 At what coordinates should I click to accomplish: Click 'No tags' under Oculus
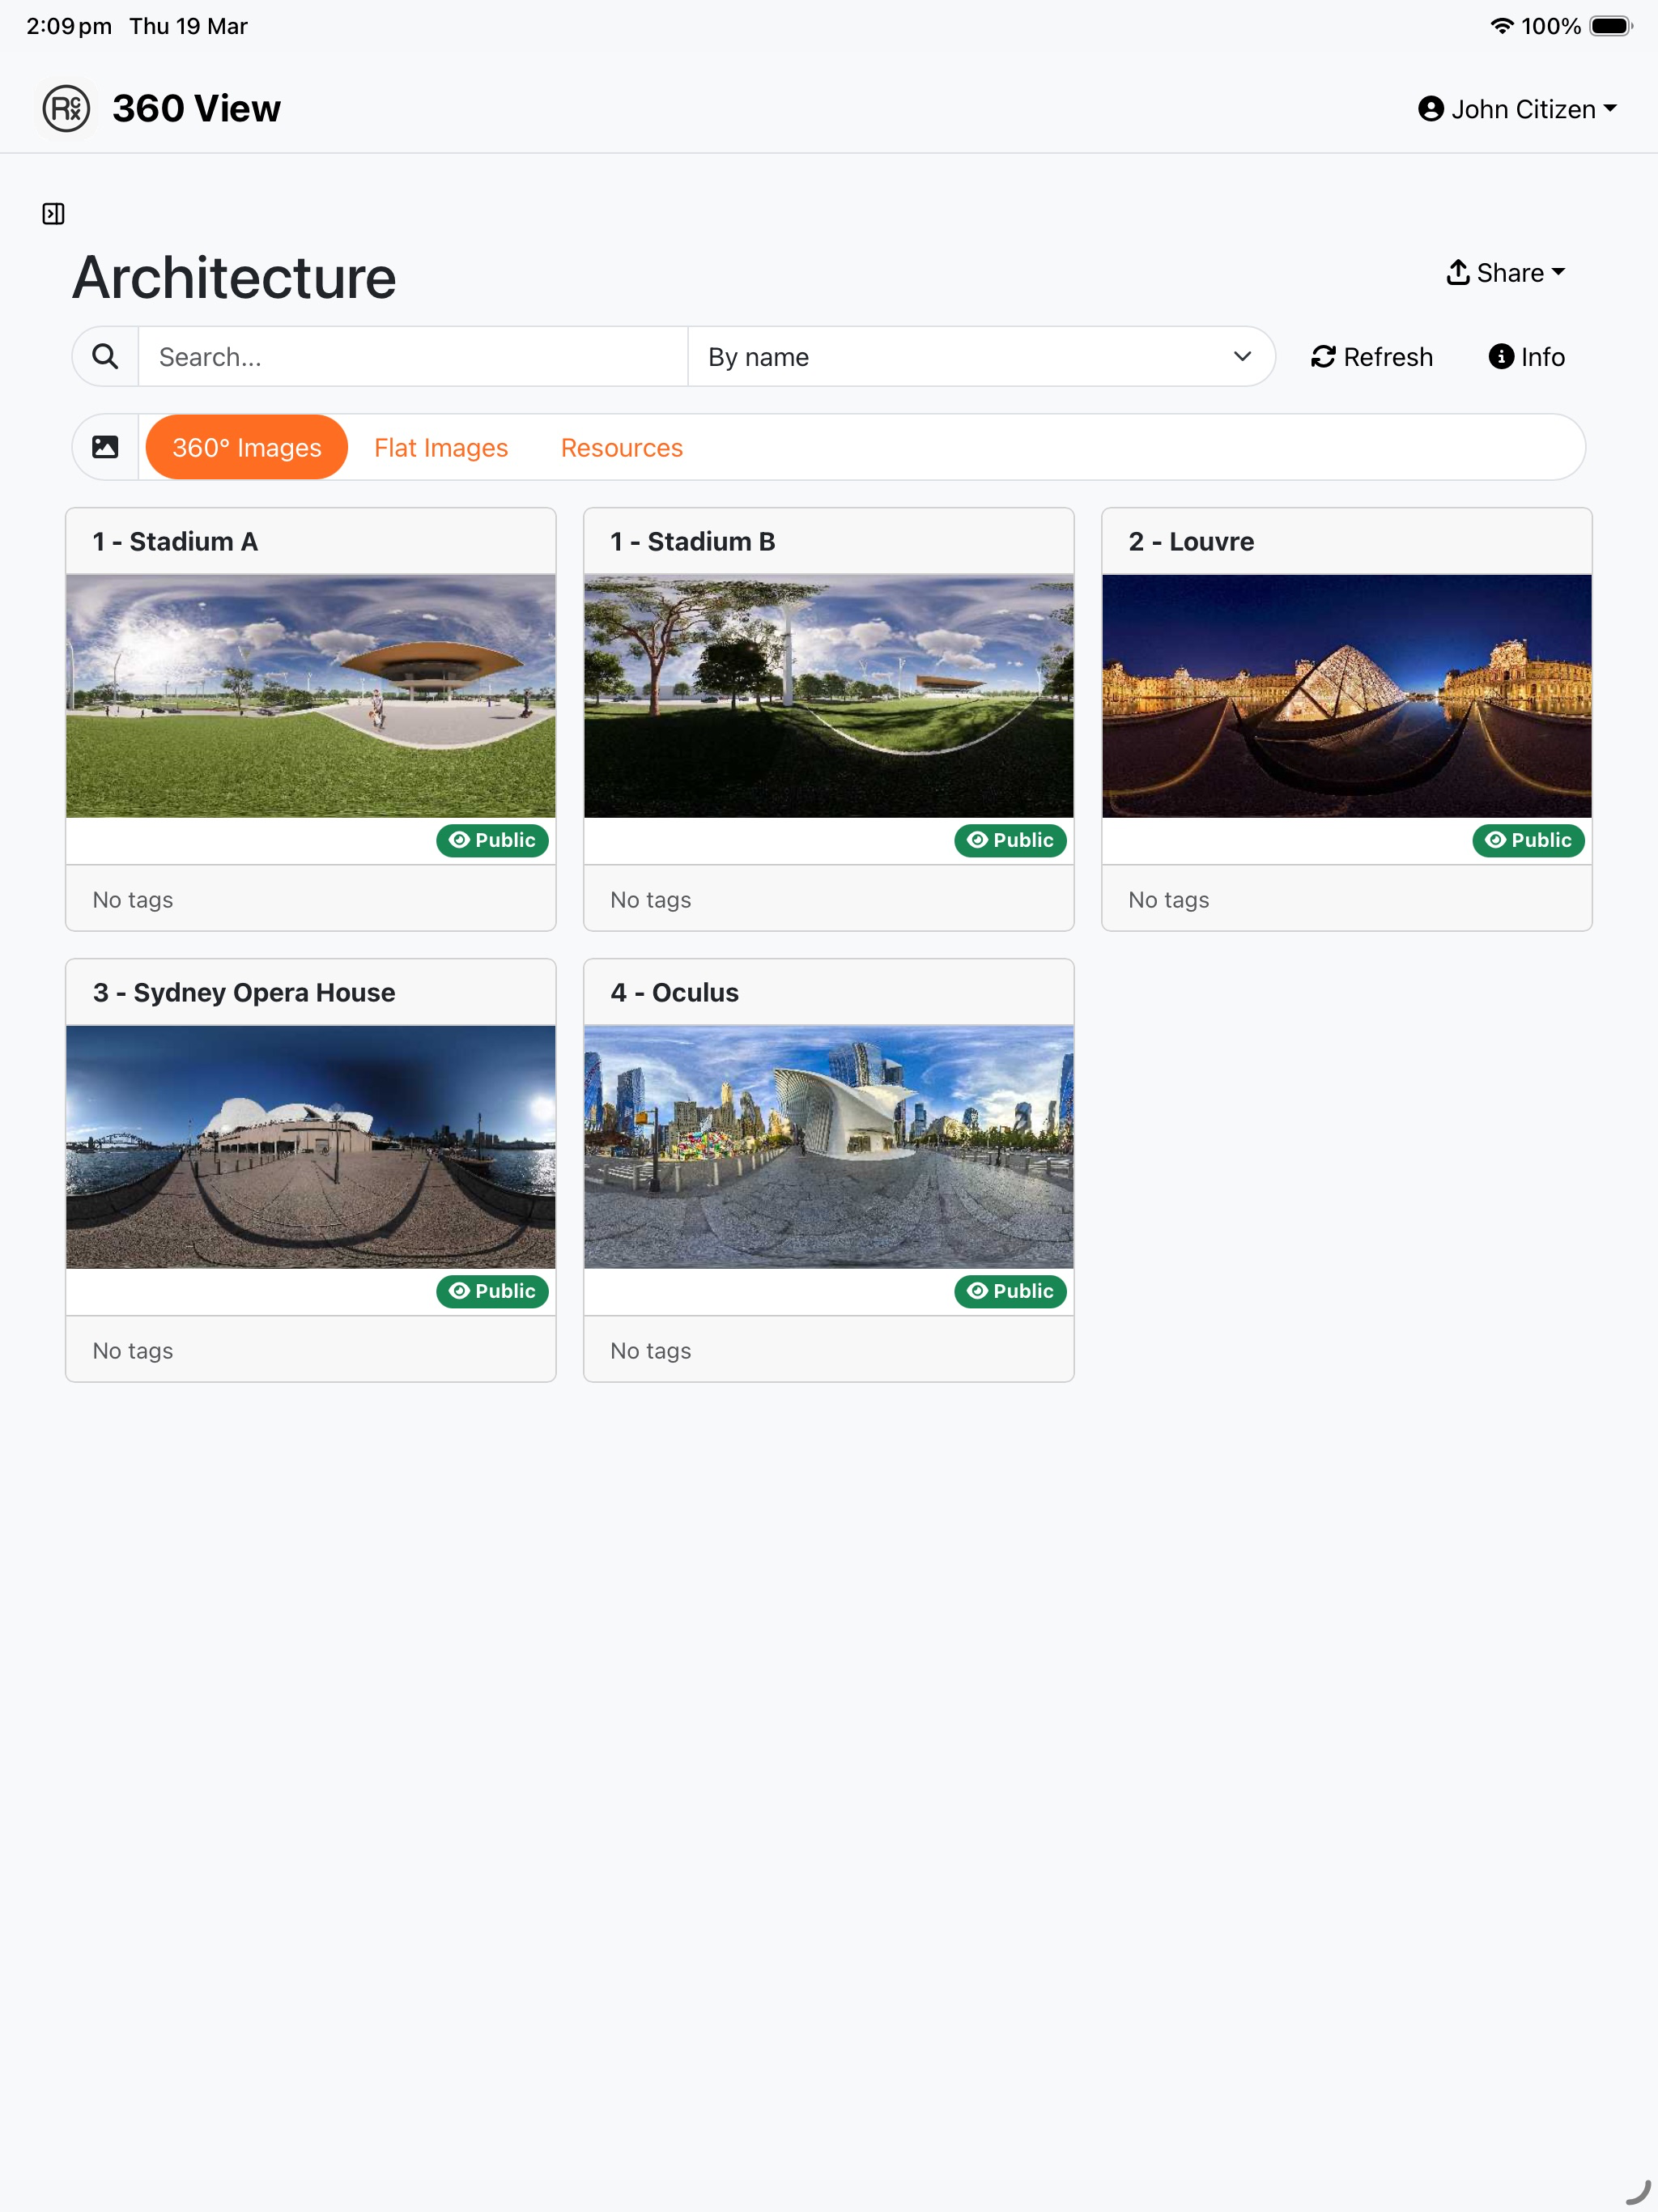pyautogui.click(x=651, y=1350)
